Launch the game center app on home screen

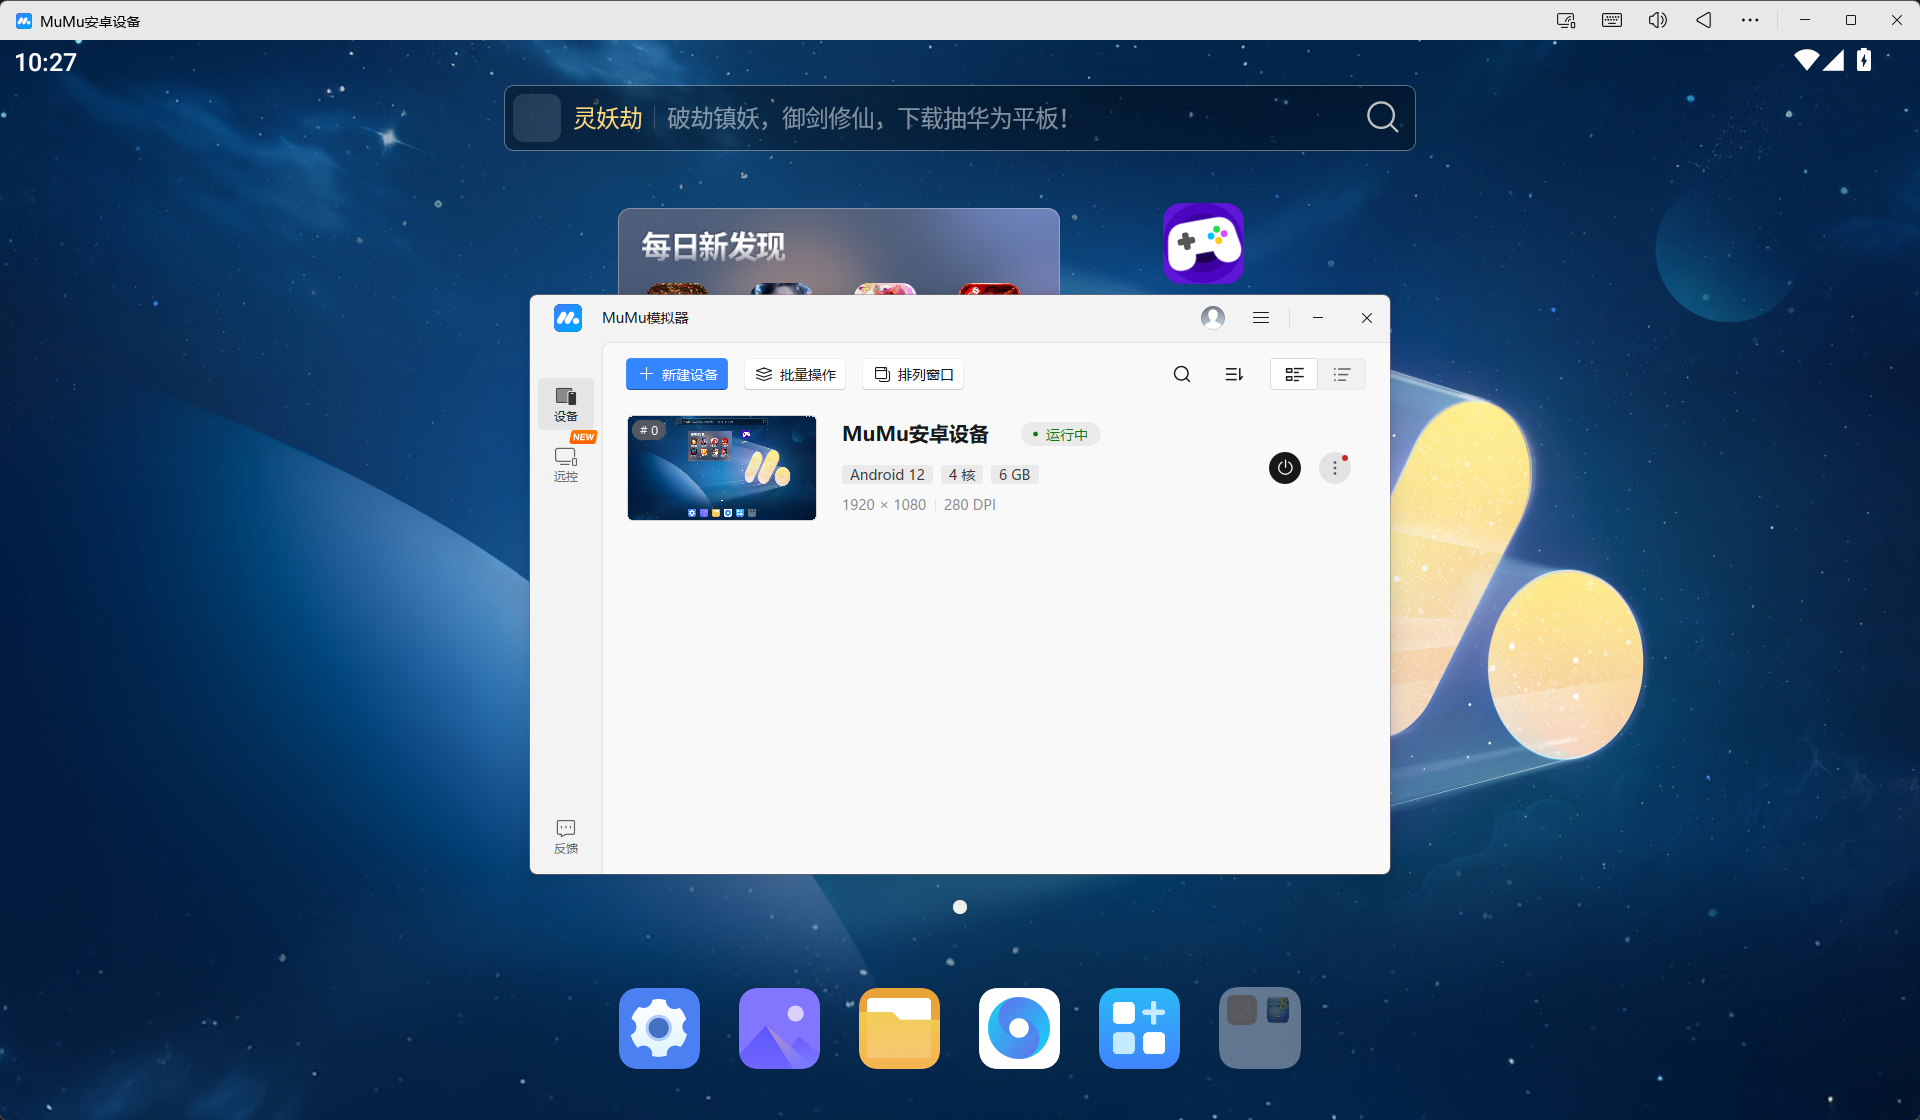pos(1204,243)
